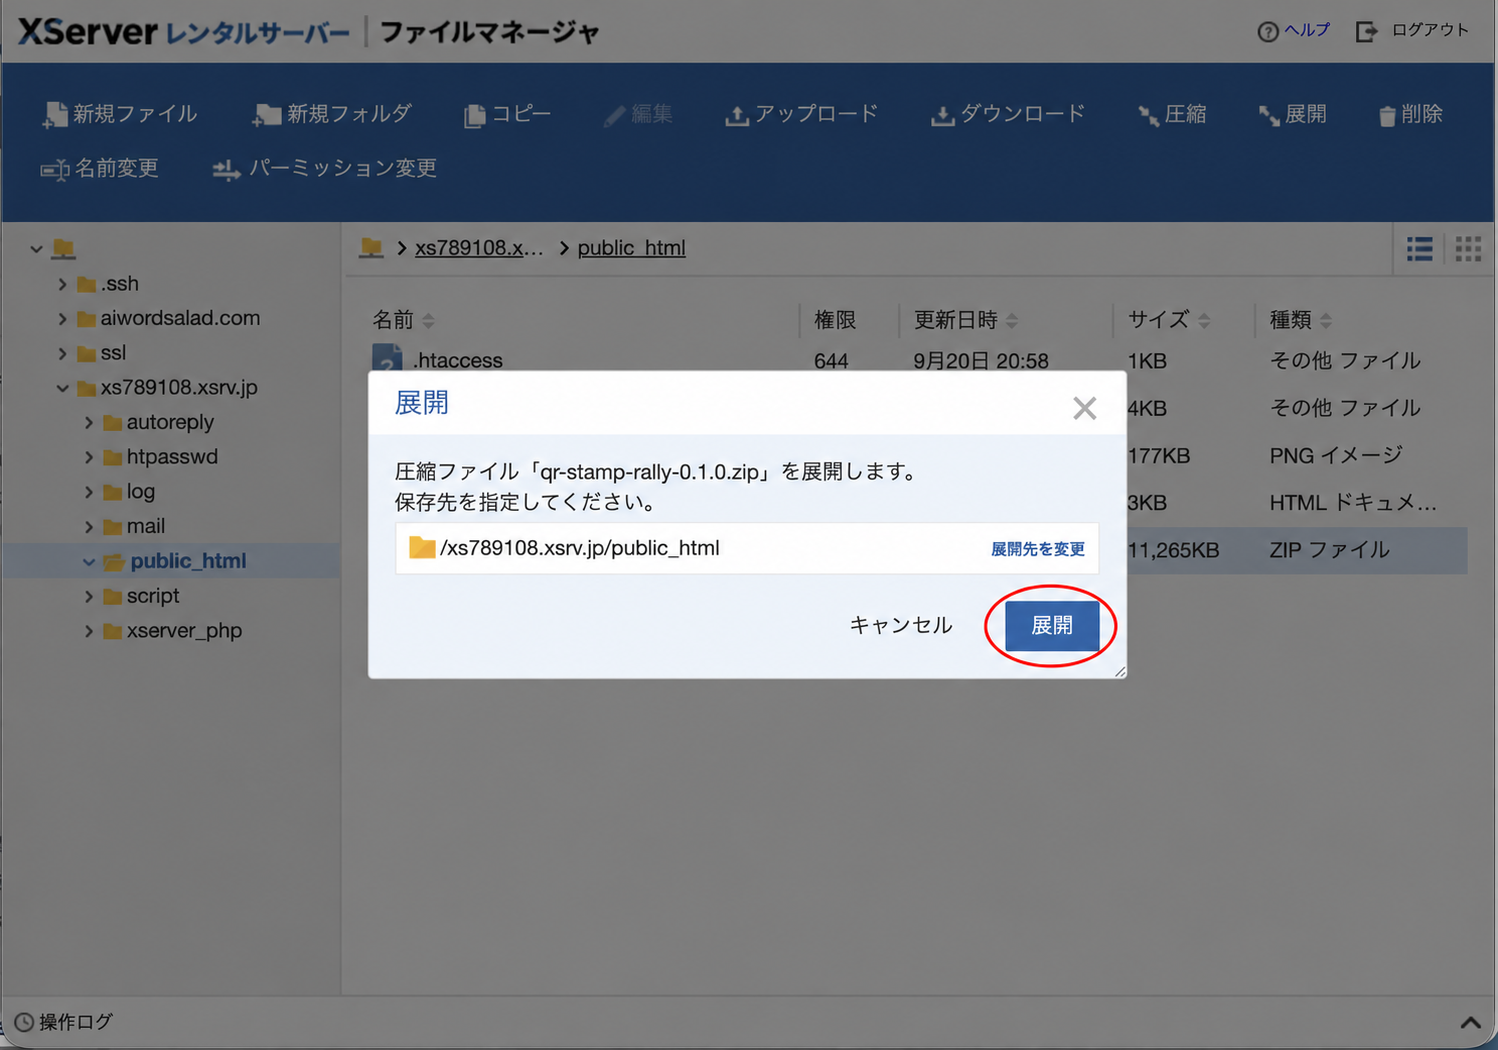1498x1050 pixels.
Task: Select the ssl folder in tree
Action: click(101, 353)
